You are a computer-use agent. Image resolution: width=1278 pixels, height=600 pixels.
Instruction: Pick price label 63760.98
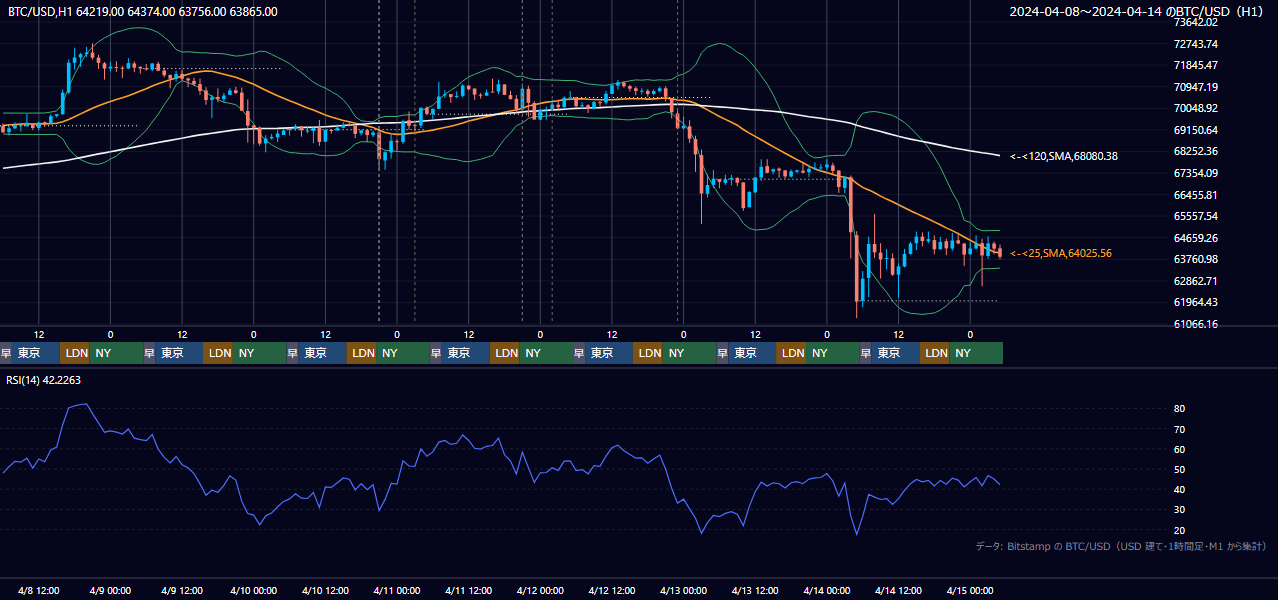[1195, 259]
